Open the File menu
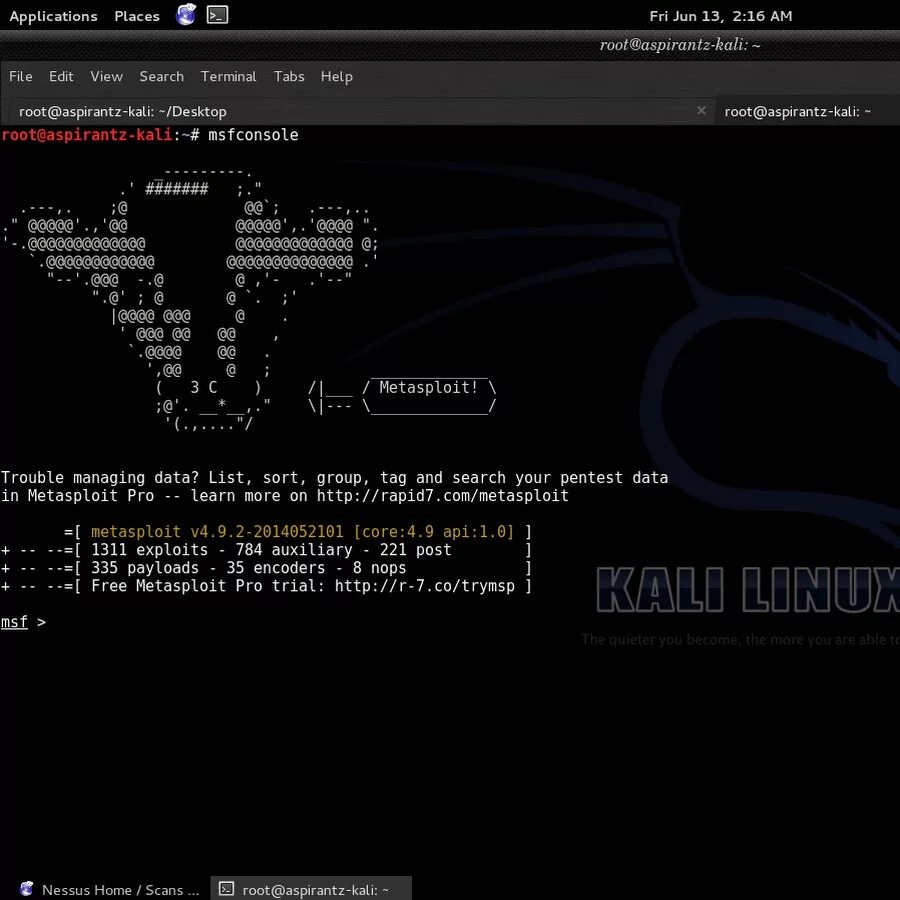The width and height of the screenshot is (900, 900). pos(21,76)
